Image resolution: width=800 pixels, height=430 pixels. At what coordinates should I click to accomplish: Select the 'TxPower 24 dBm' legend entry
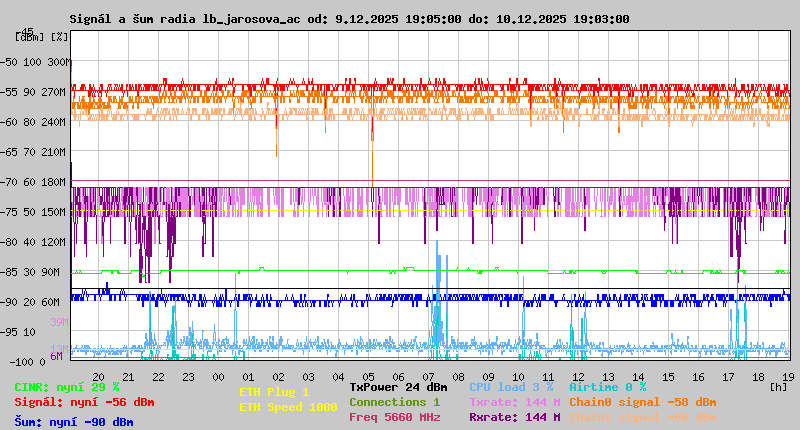pyautogui.click(x=398, y=387)
